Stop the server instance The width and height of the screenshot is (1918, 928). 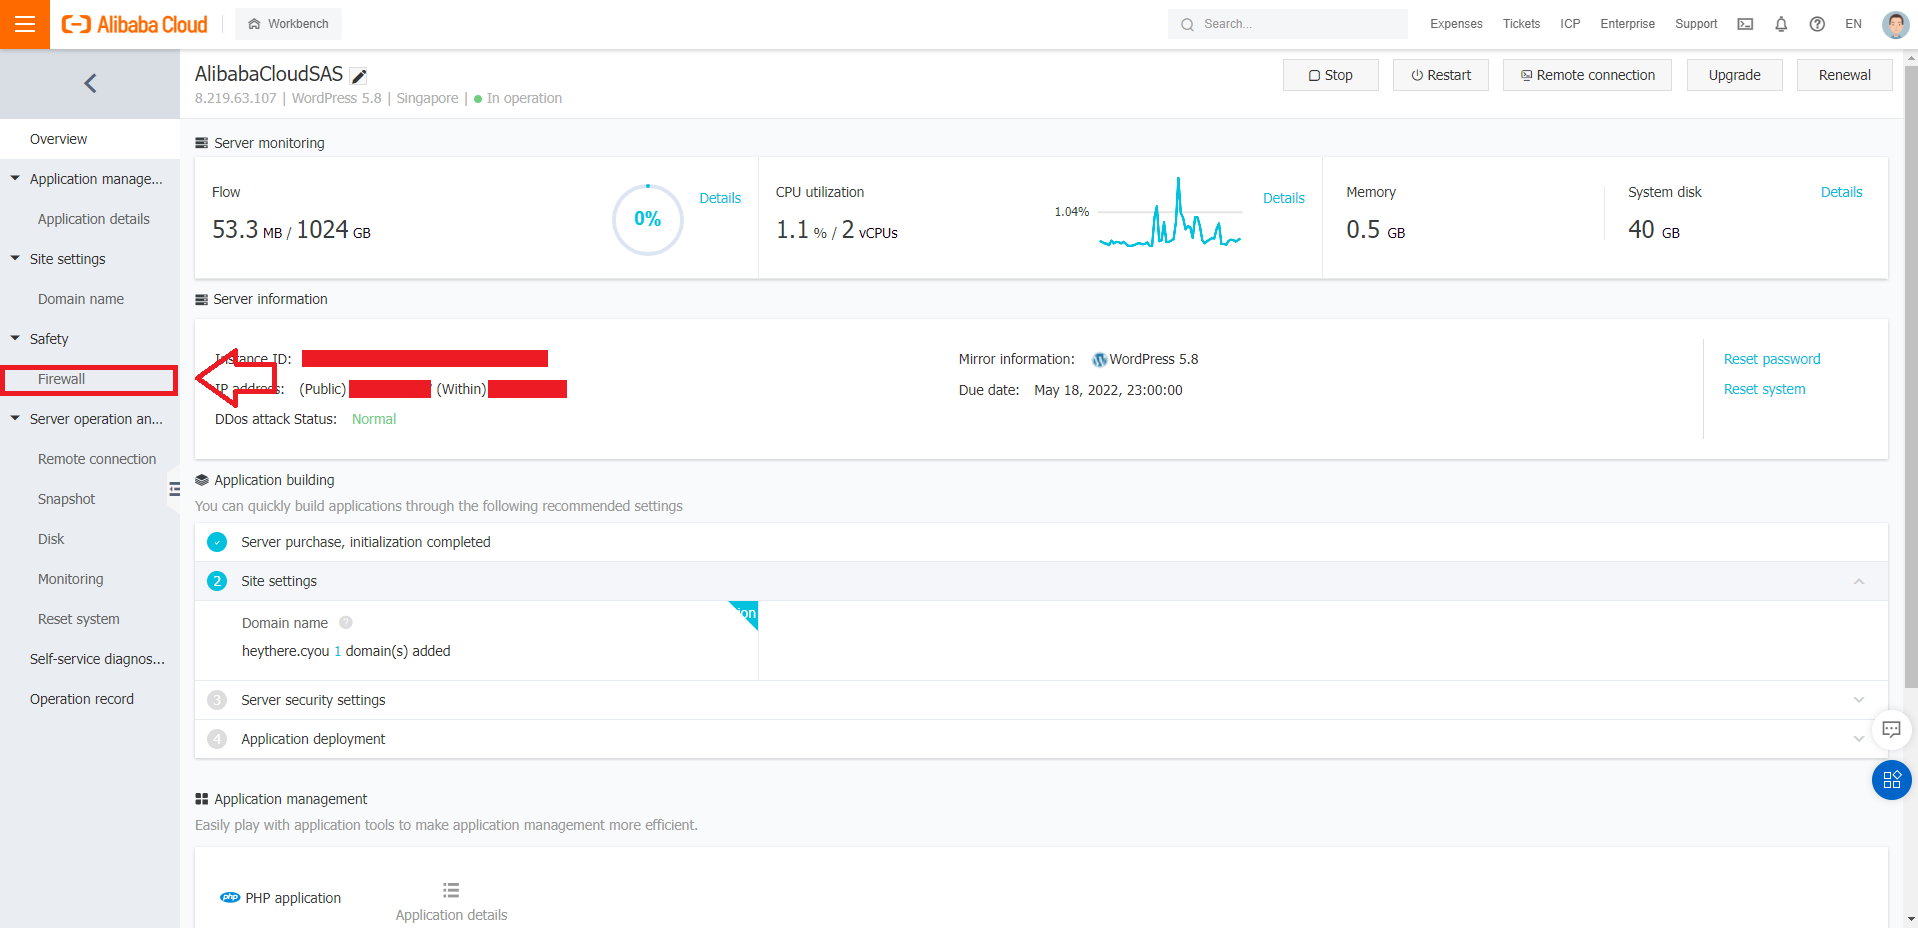[x=1330, y=75]
